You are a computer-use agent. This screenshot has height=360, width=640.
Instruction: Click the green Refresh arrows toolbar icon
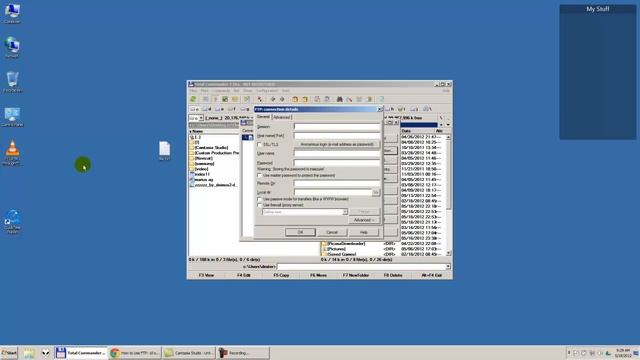click(x=193, y=99)
